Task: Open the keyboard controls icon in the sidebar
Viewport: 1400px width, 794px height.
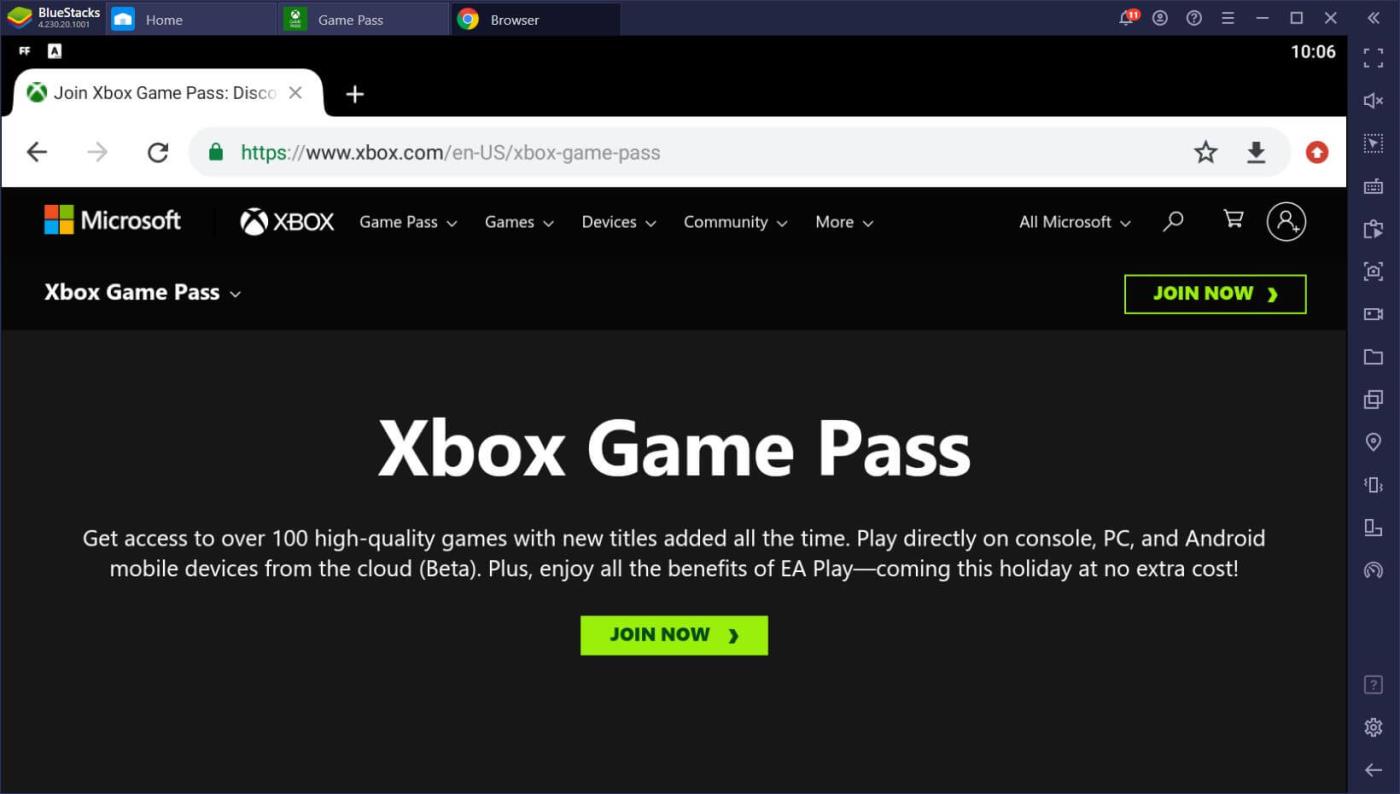Action: (x=1373, y=186)
